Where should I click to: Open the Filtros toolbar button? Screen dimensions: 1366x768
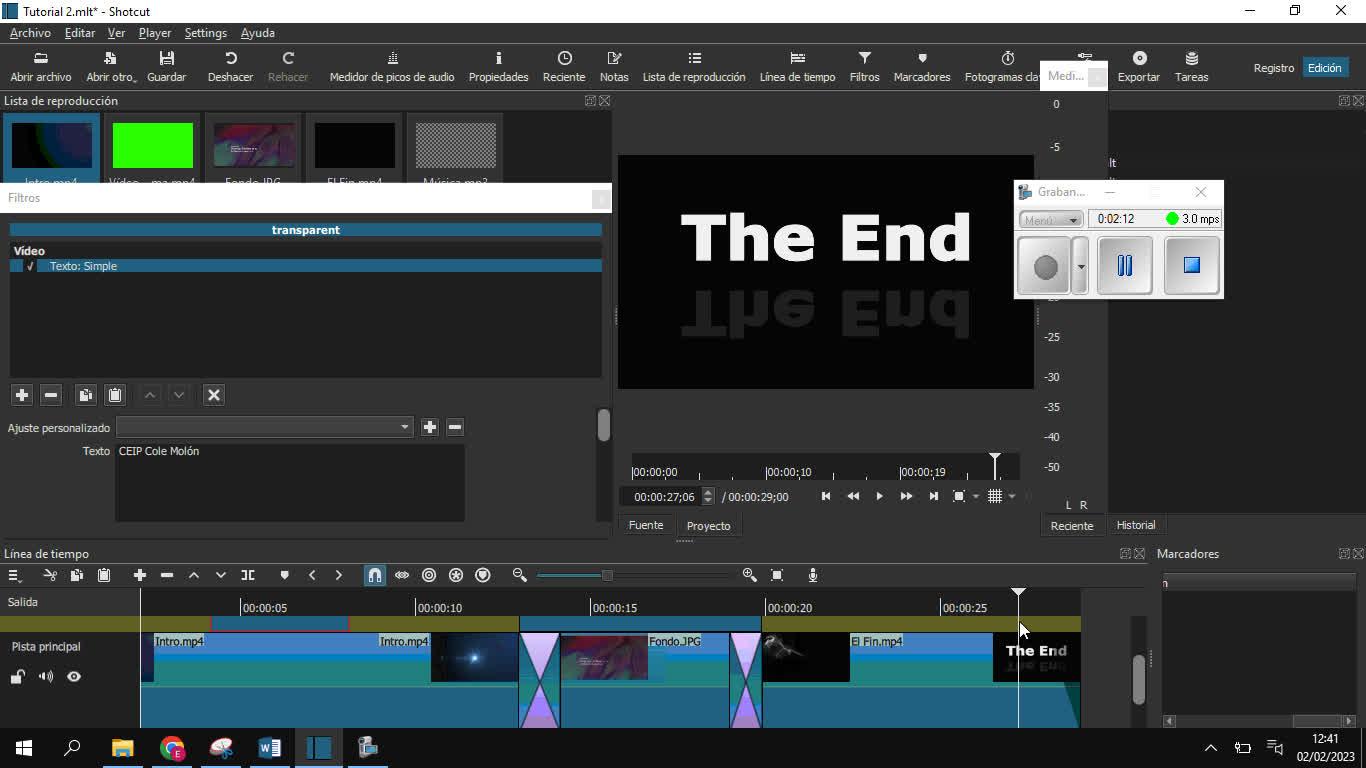(x=864, y=67)
